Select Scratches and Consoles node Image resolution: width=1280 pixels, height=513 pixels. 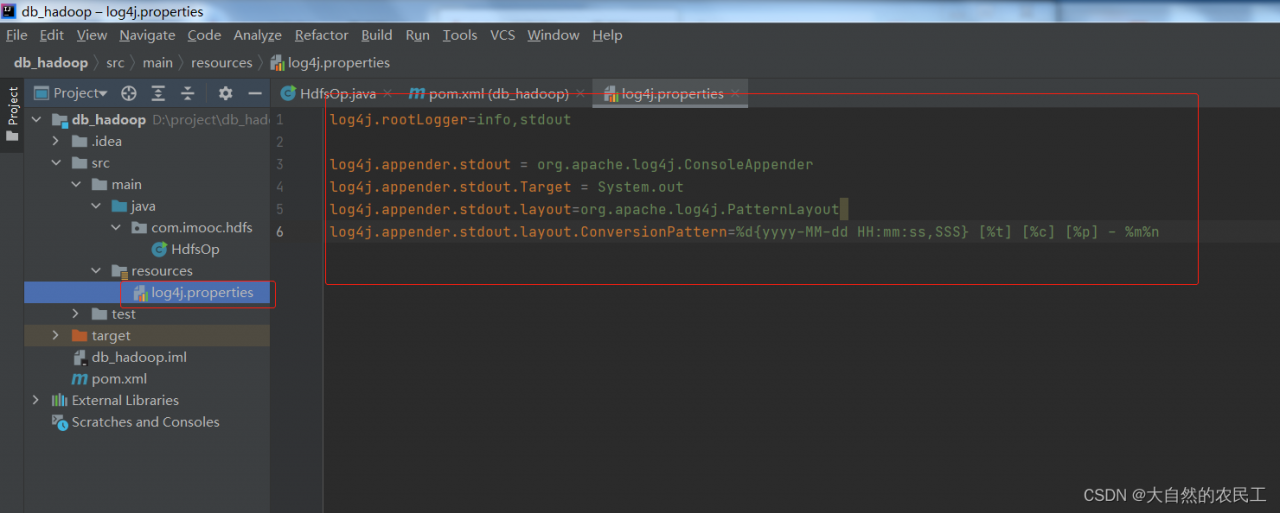(147, 422)
